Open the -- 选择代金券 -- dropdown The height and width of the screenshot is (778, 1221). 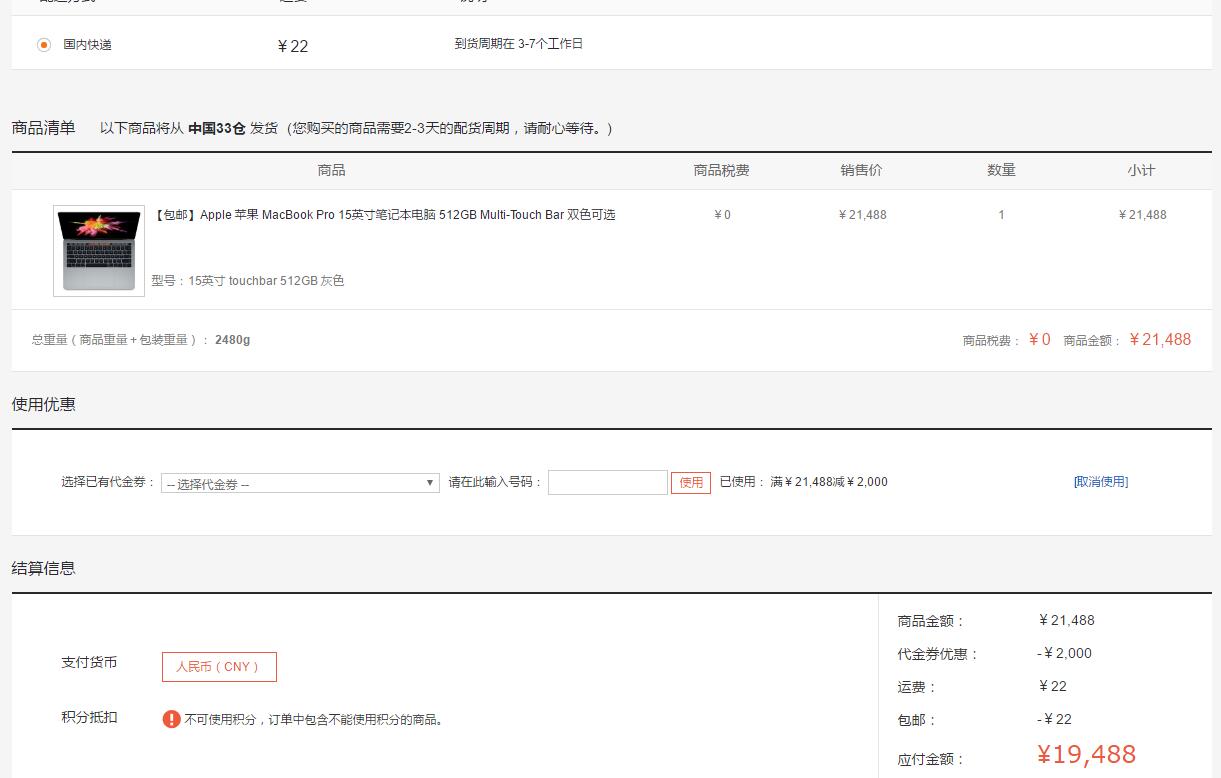point(300,482)
